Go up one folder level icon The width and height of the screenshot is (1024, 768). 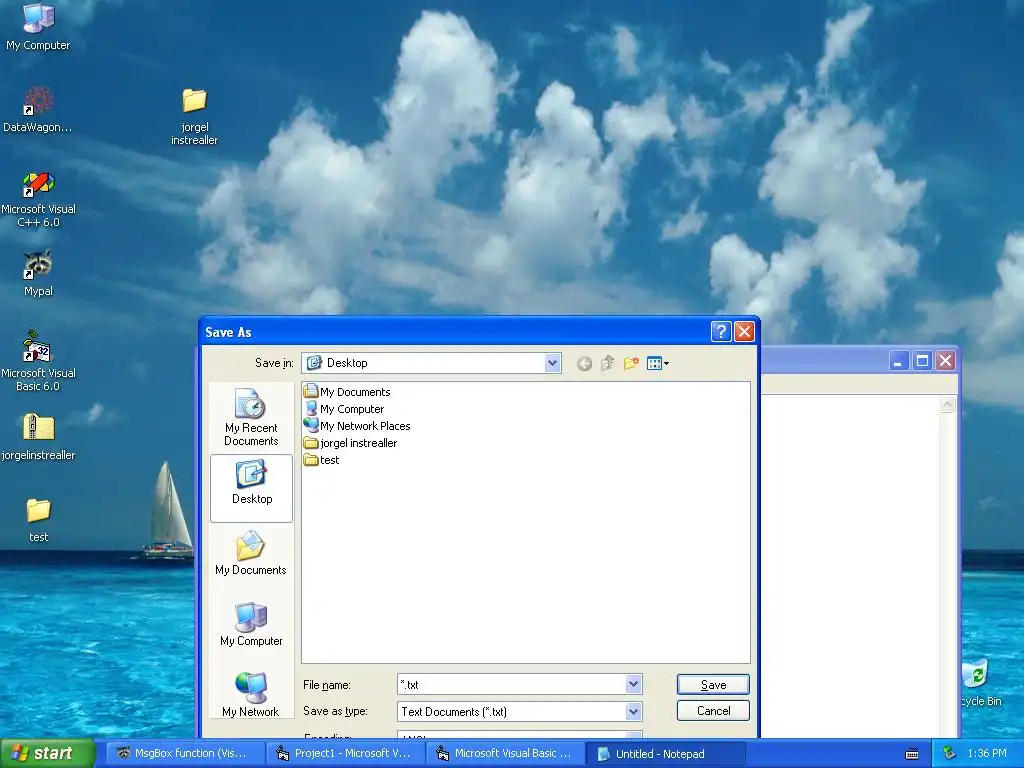pos(607,363)
